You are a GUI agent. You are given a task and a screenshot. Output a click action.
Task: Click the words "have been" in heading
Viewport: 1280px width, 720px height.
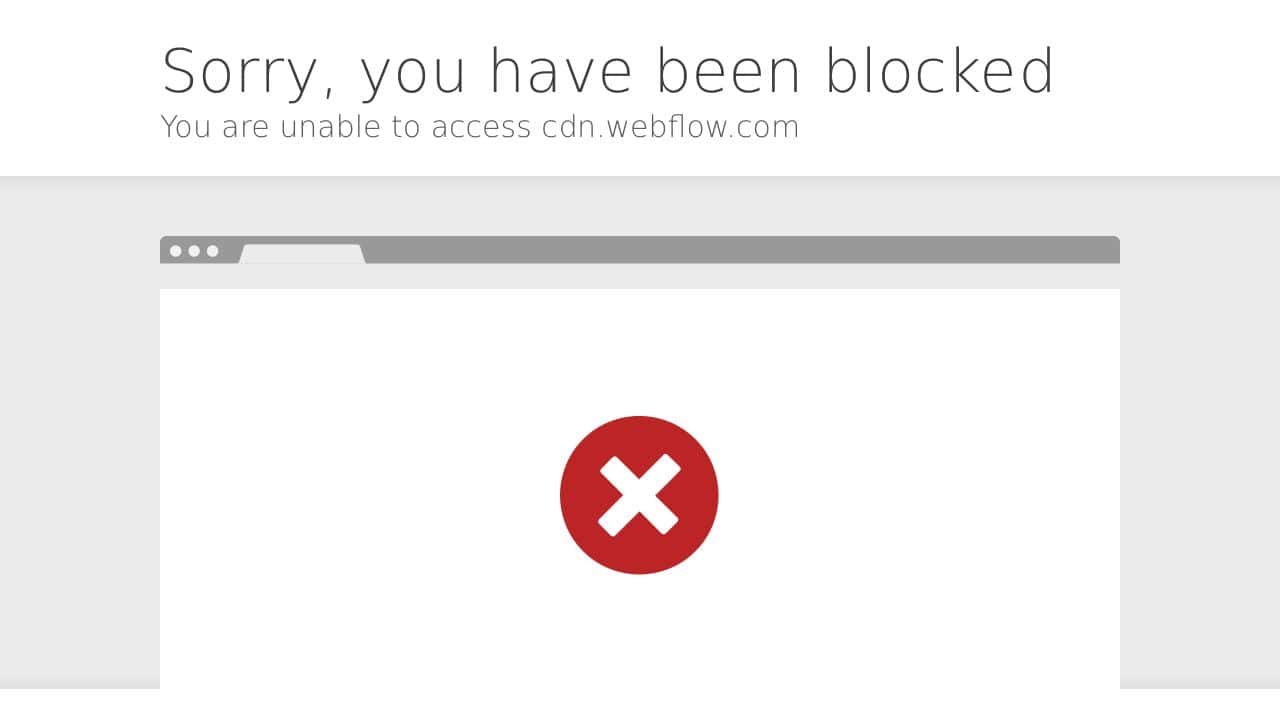click(645, 70)
